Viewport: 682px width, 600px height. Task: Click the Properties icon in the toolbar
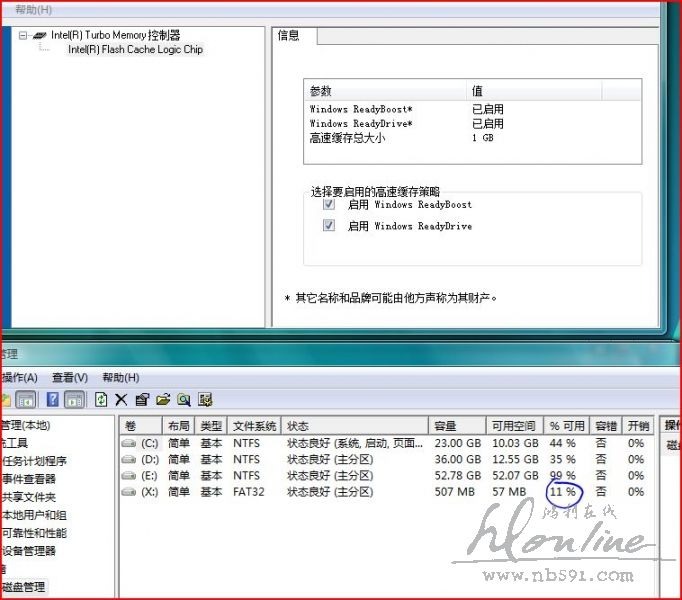tap(142, 400)
